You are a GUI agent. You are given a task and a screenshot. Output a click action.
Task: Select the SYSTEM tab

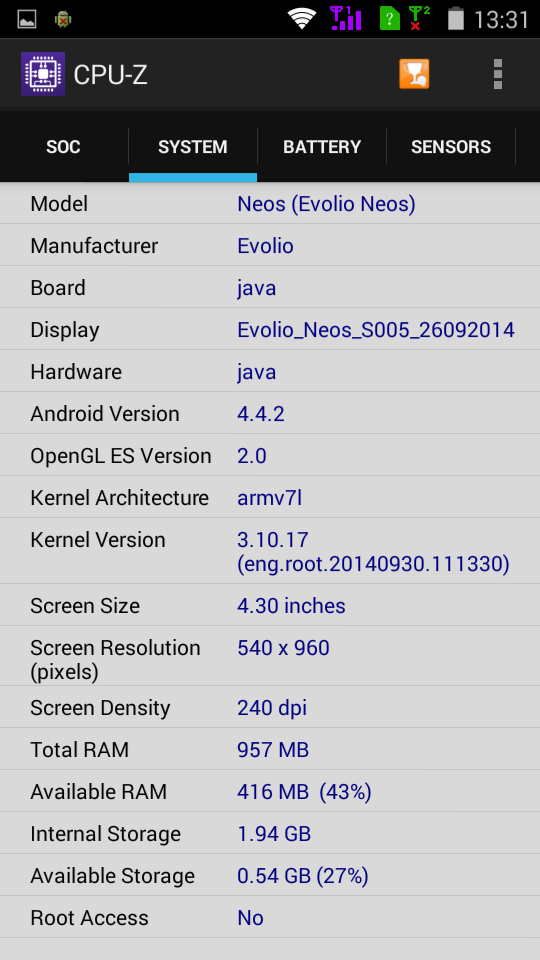[x=193, y=147]
